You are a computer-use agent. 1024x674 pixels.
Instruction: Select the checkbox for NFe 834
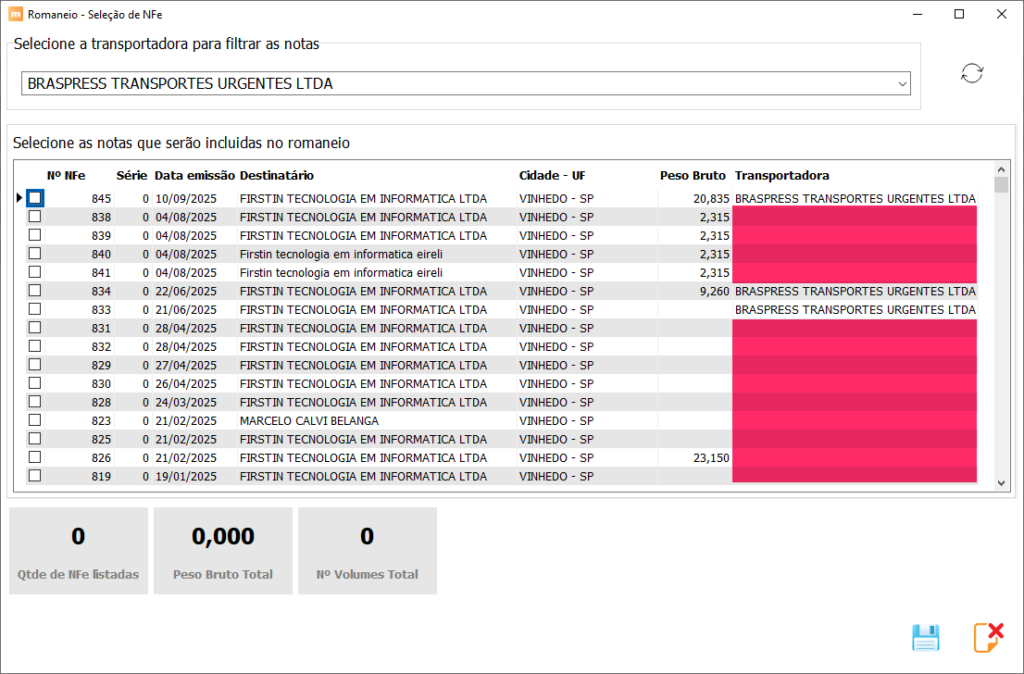tap(35, 291)
